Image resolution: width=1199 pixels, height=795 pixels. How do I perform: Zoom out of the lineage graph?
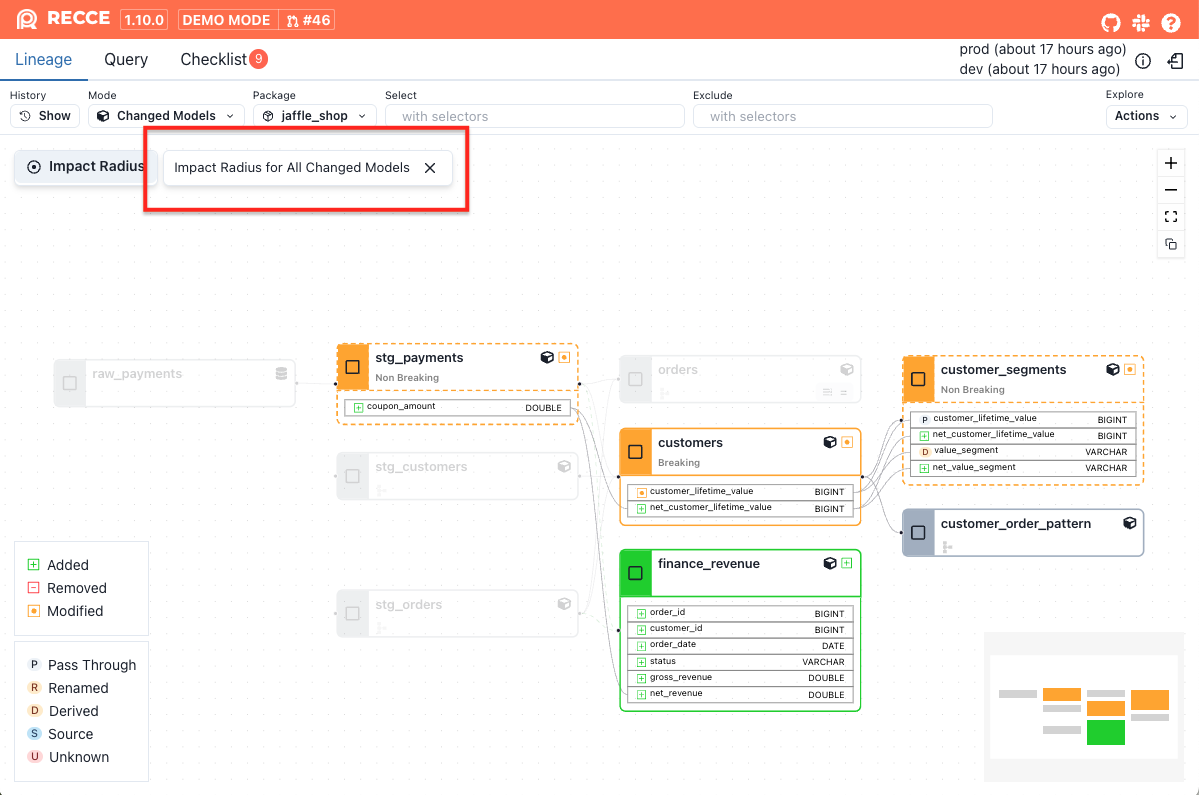tap(1171, 190)
